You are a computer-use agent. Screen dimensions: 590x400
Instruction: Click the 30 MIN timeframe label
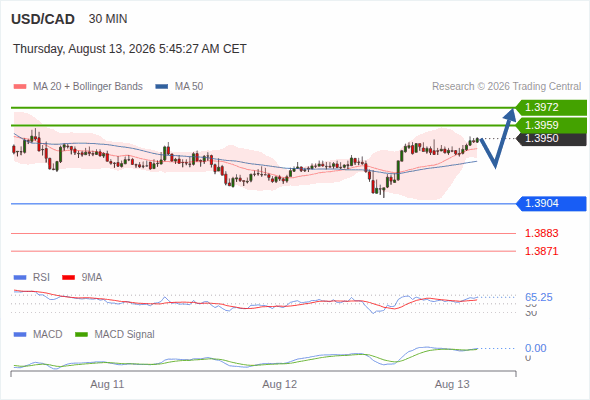point(108,19)
